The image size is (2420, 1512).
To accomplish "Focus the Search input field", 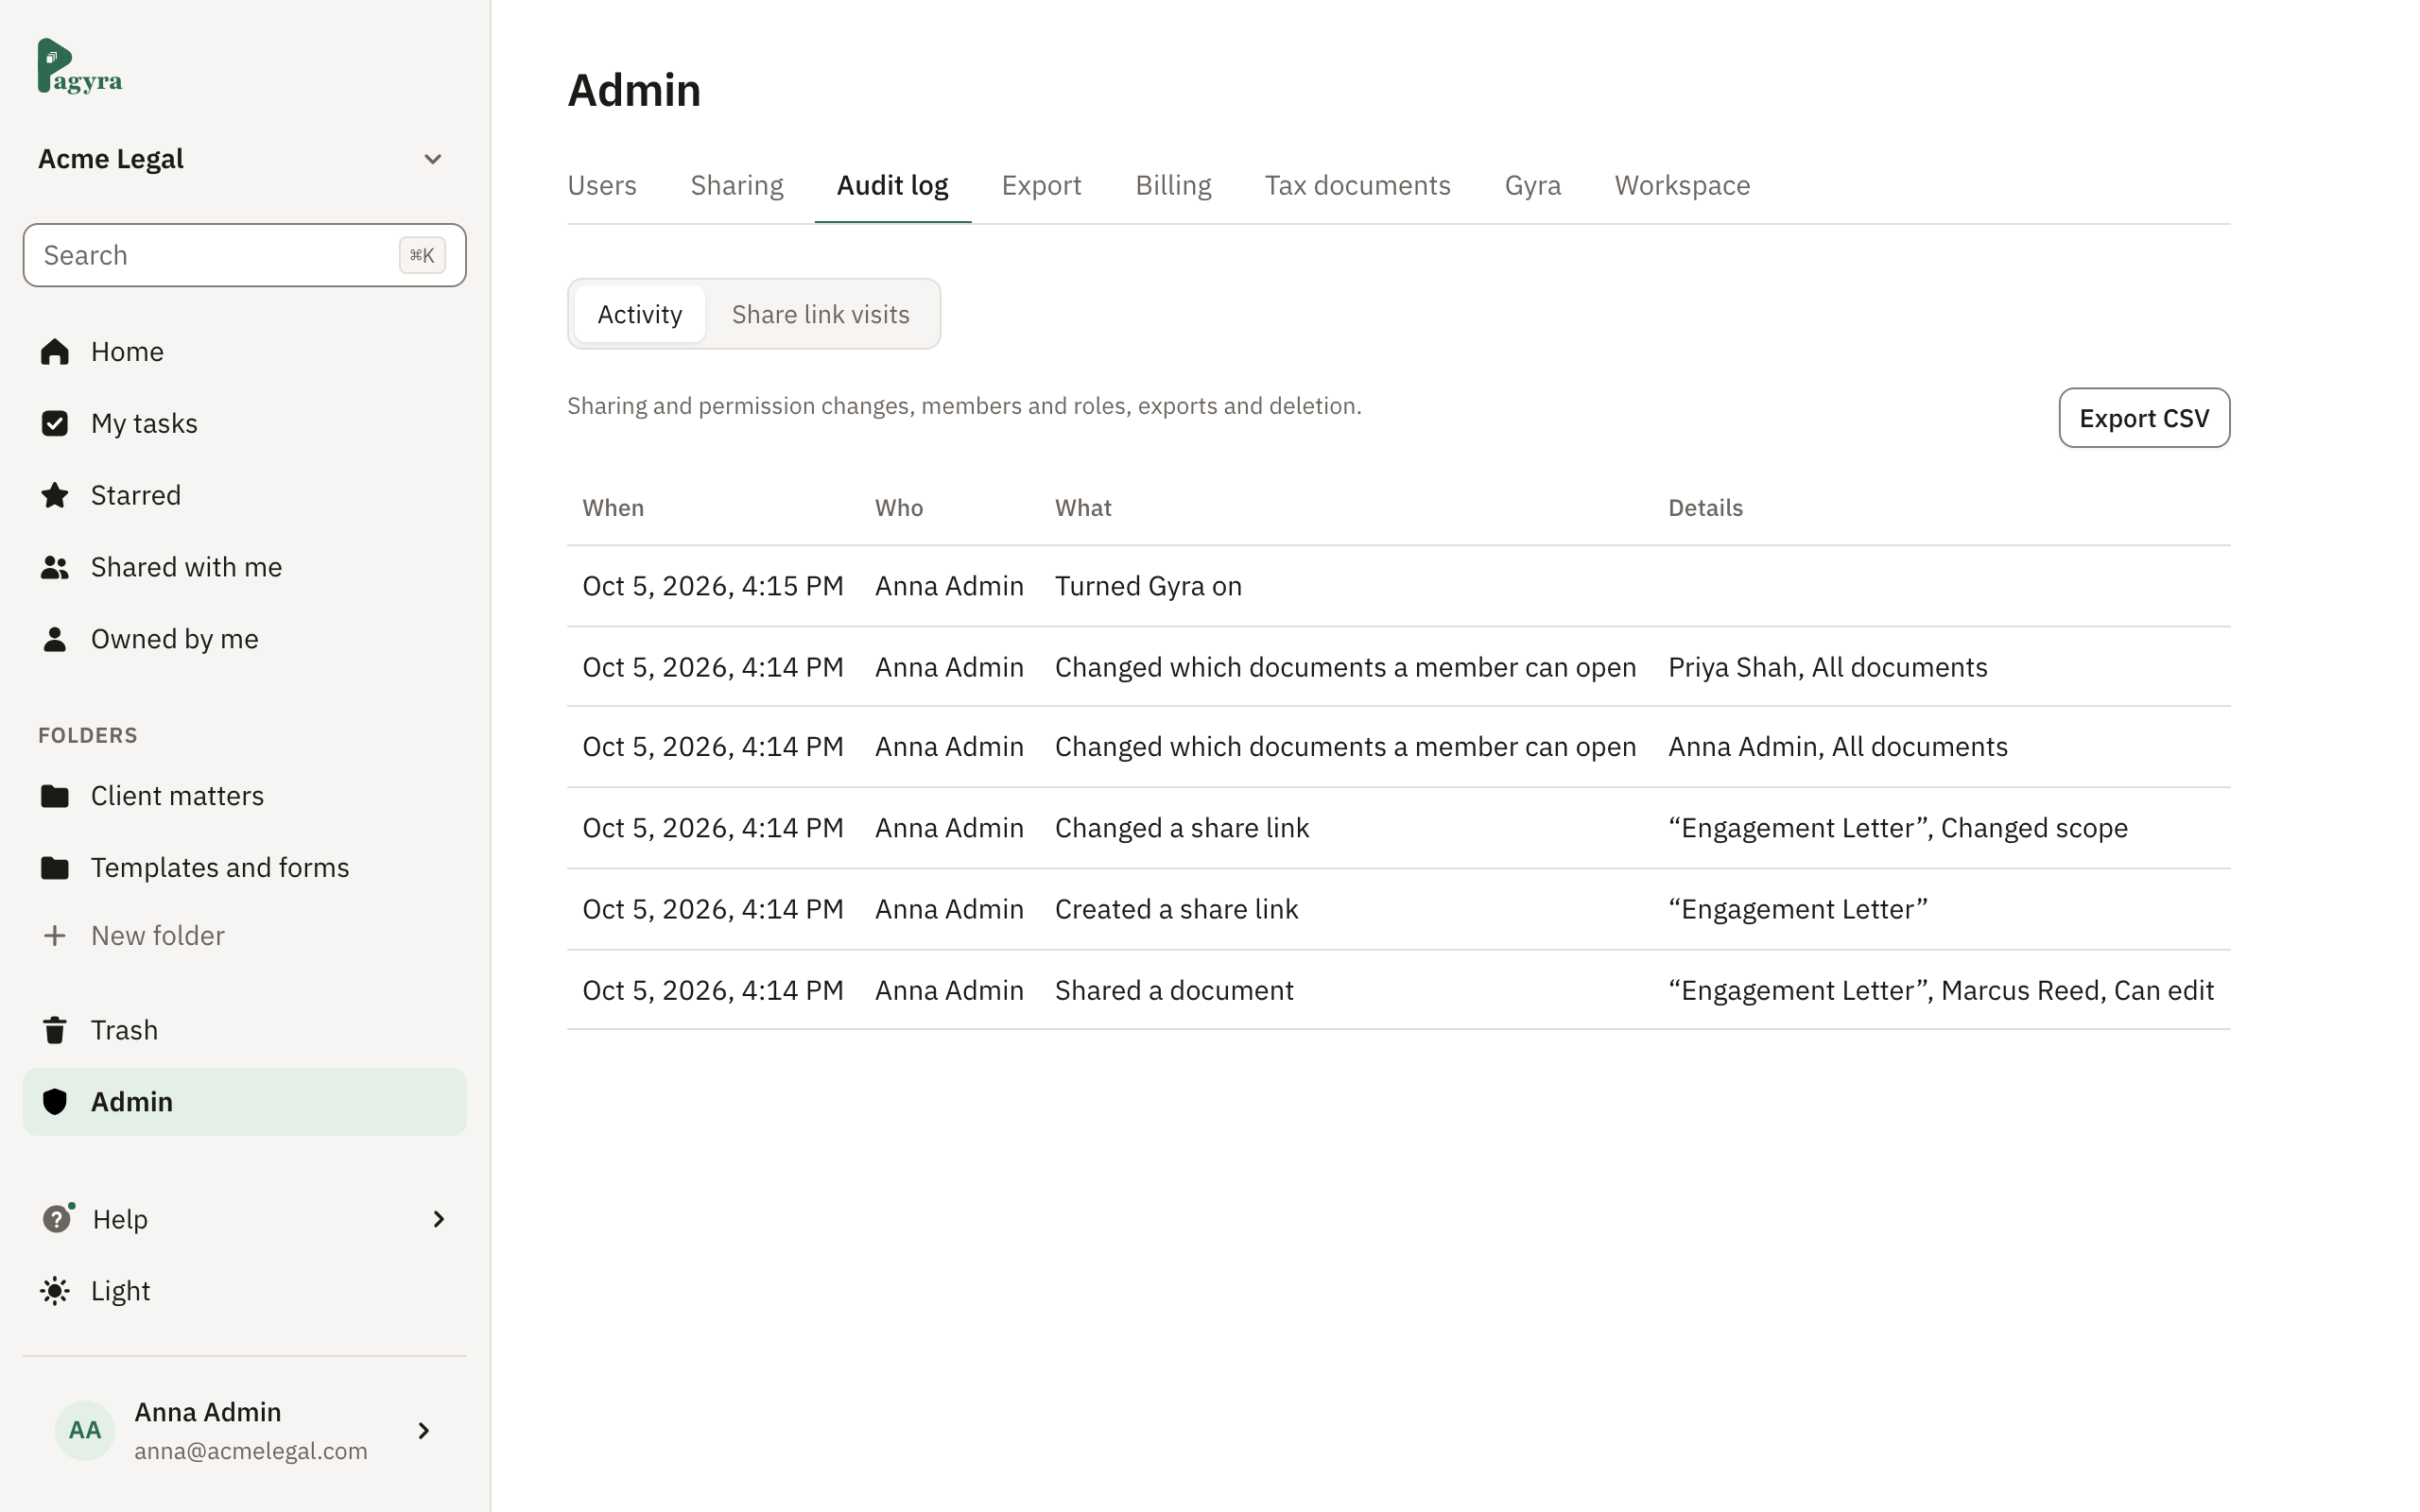I will pos(244,255).
